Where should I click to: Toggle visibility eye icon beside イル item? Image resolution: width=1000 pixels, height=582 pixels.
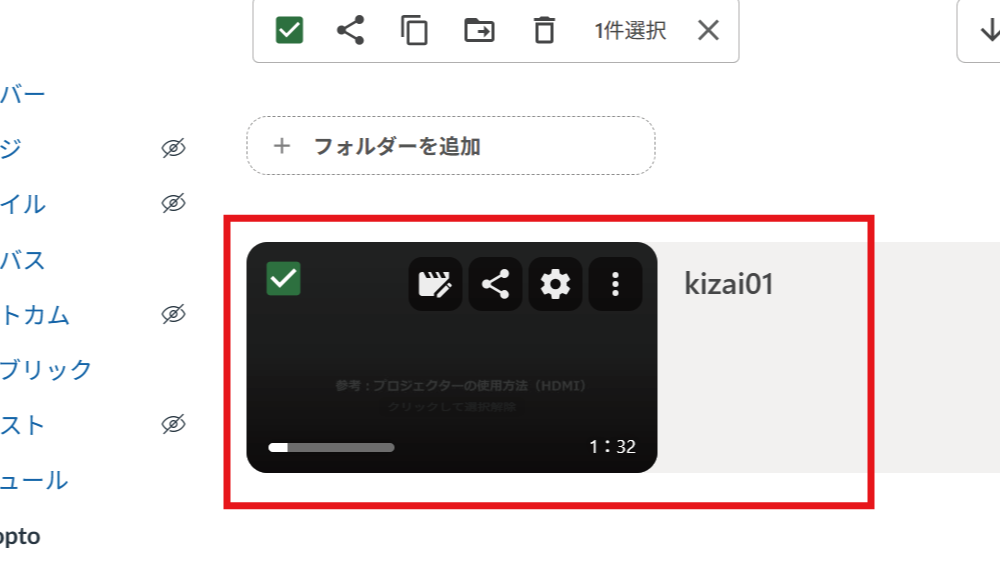pyautogui.click(x=173, y=203)
